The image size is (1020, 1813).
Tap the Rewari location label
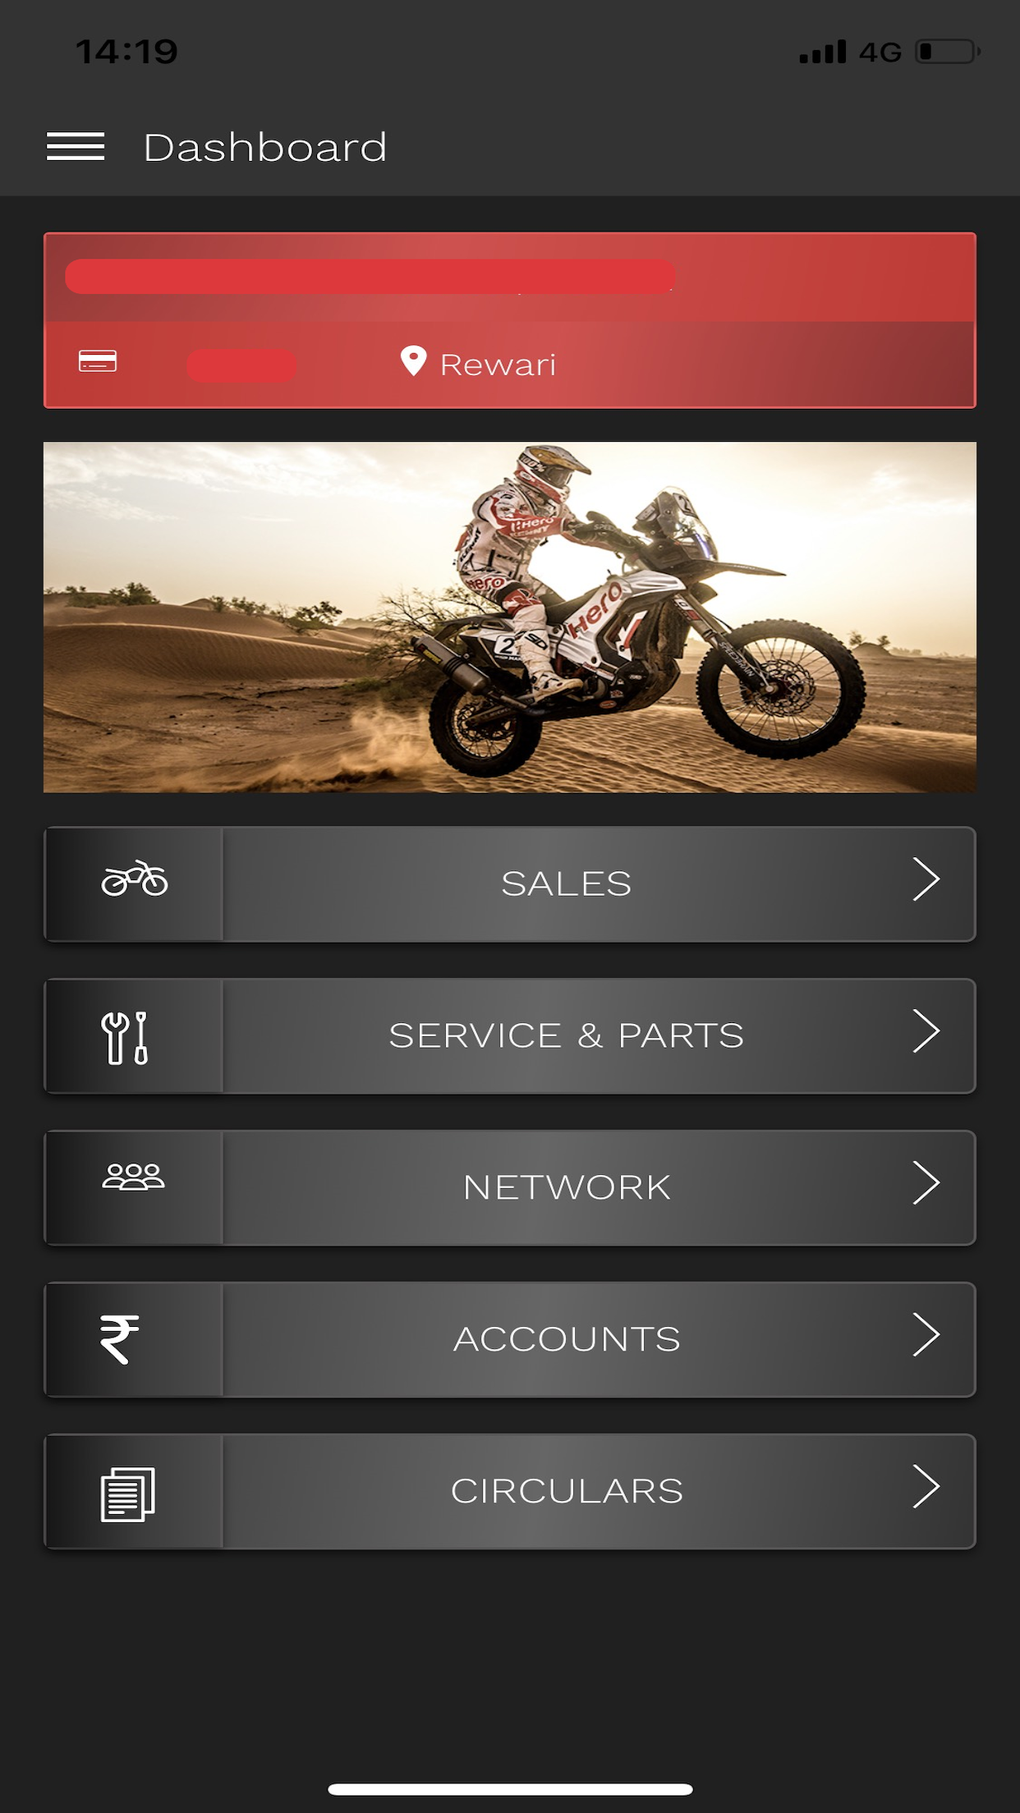[x=498, y=365]
